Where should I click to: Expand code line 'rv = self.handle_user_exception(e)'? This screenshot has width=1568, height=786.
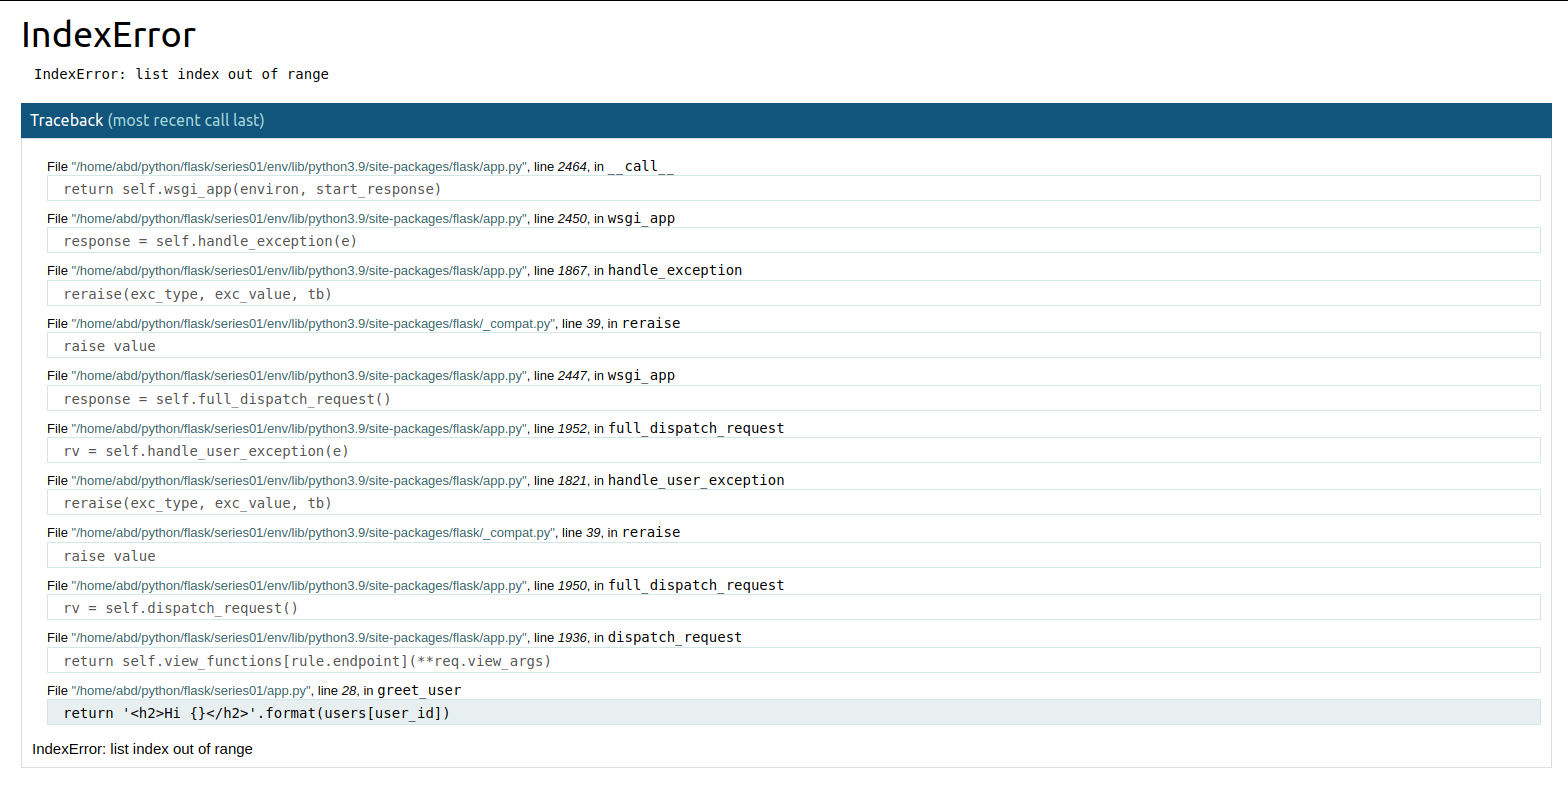[x=793, y=451]
